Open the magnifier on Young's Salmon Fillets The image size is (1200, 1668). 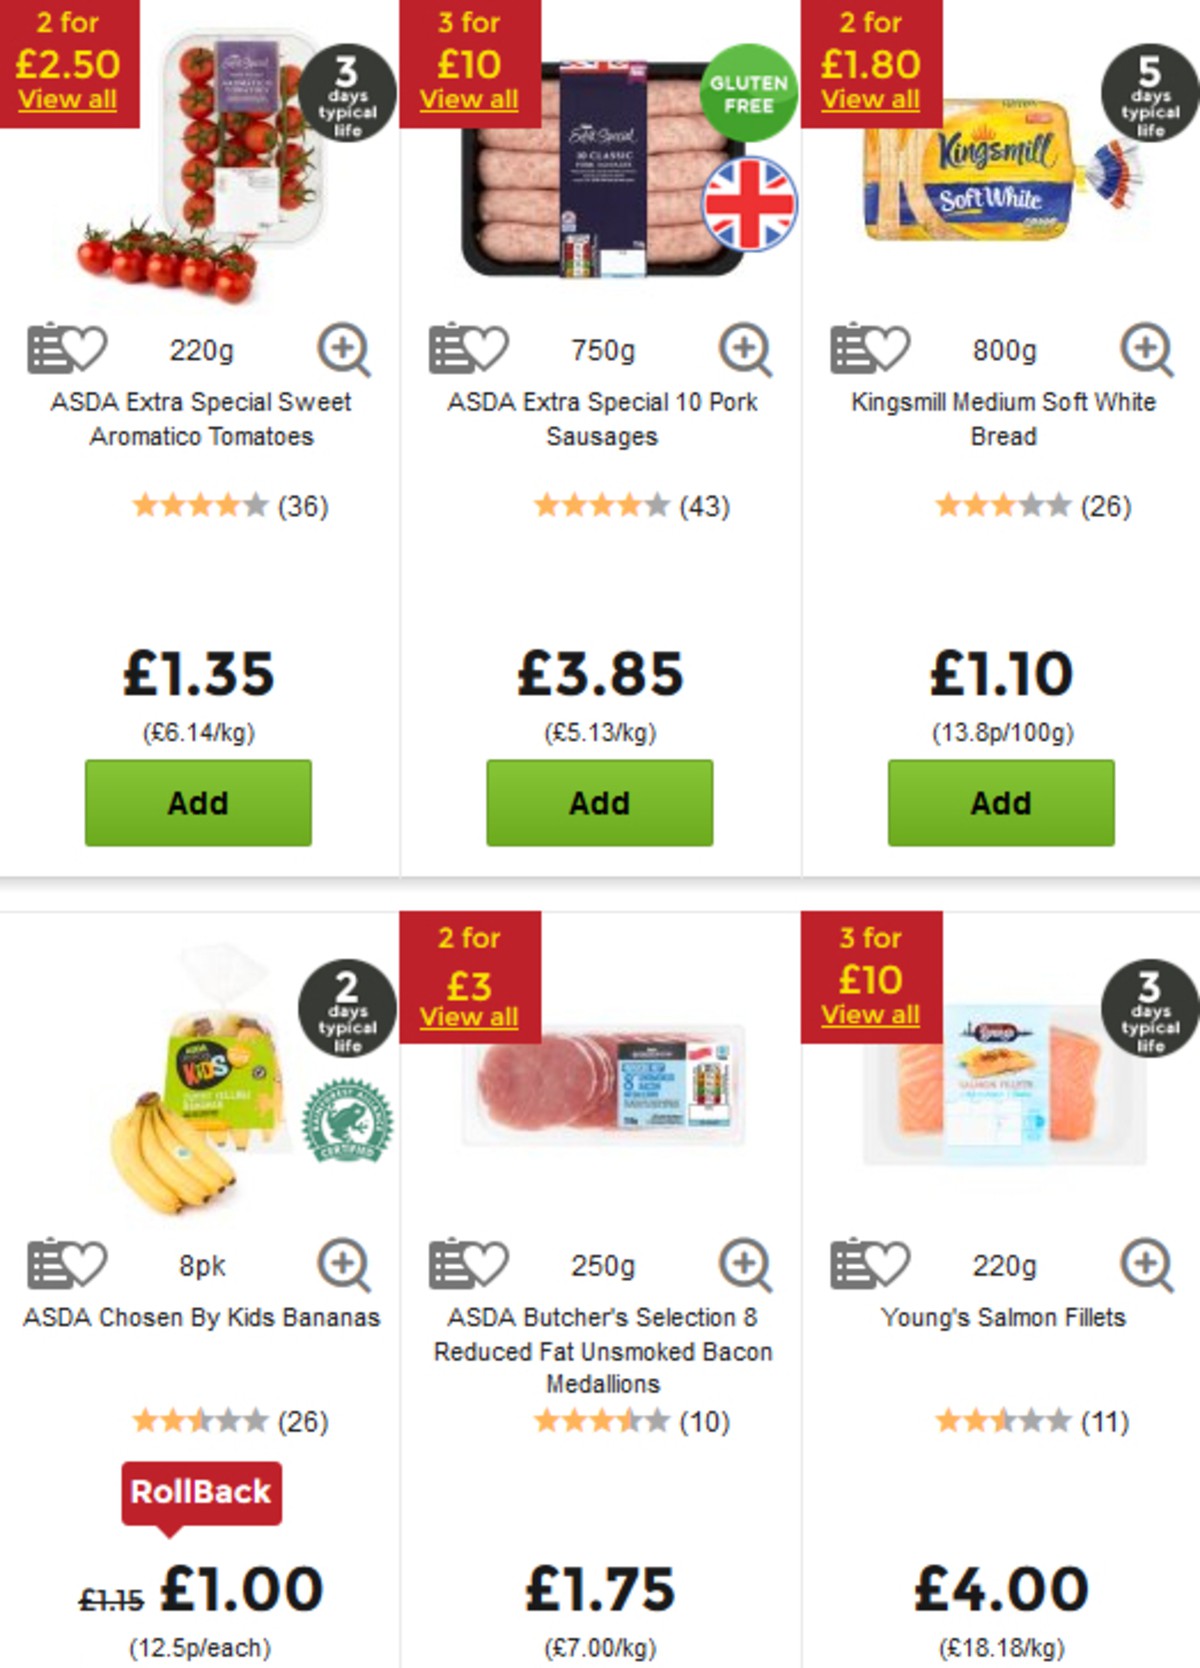[1148, 1264]
